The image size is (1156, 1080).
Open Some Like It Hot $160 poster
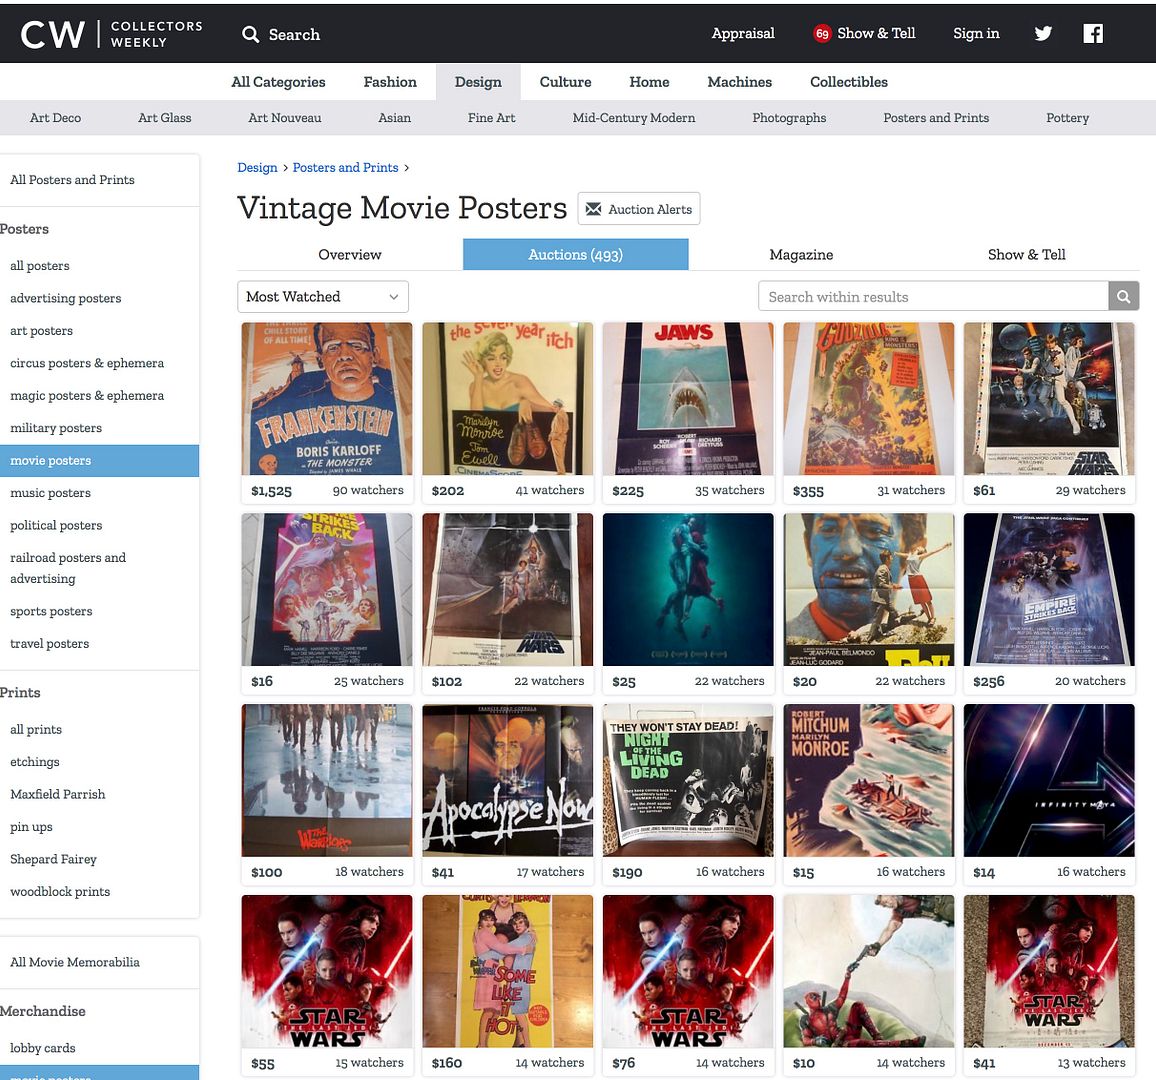point(507,986)
